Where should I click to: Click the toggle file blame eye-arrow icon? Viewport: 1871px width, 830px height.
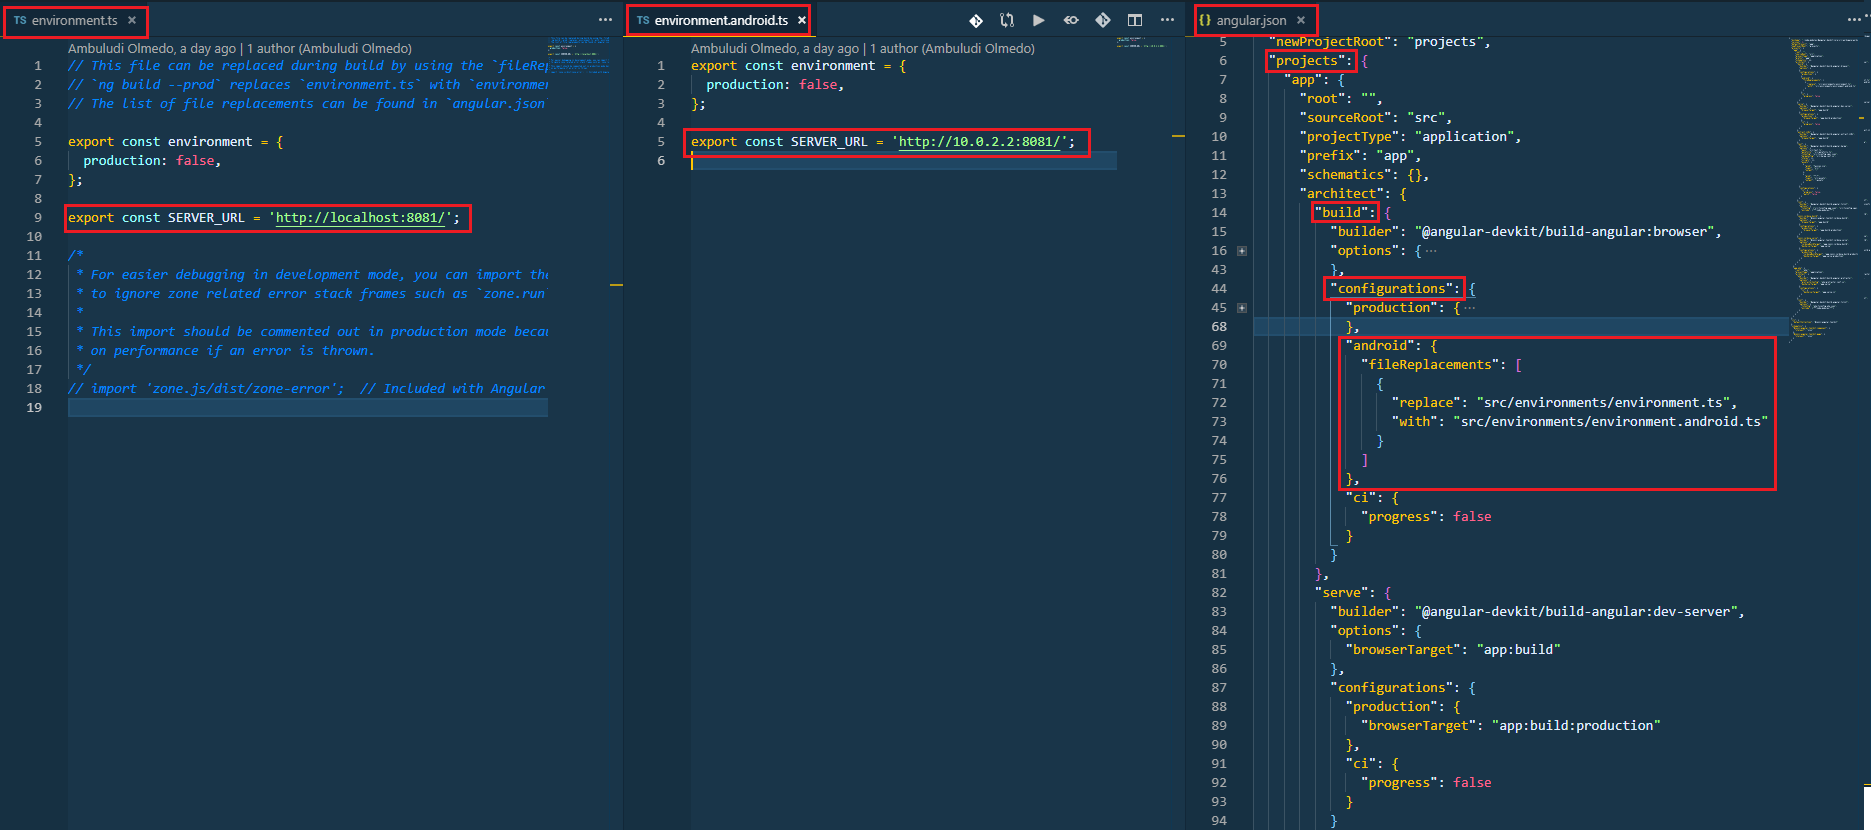[x=1071, y=20]
